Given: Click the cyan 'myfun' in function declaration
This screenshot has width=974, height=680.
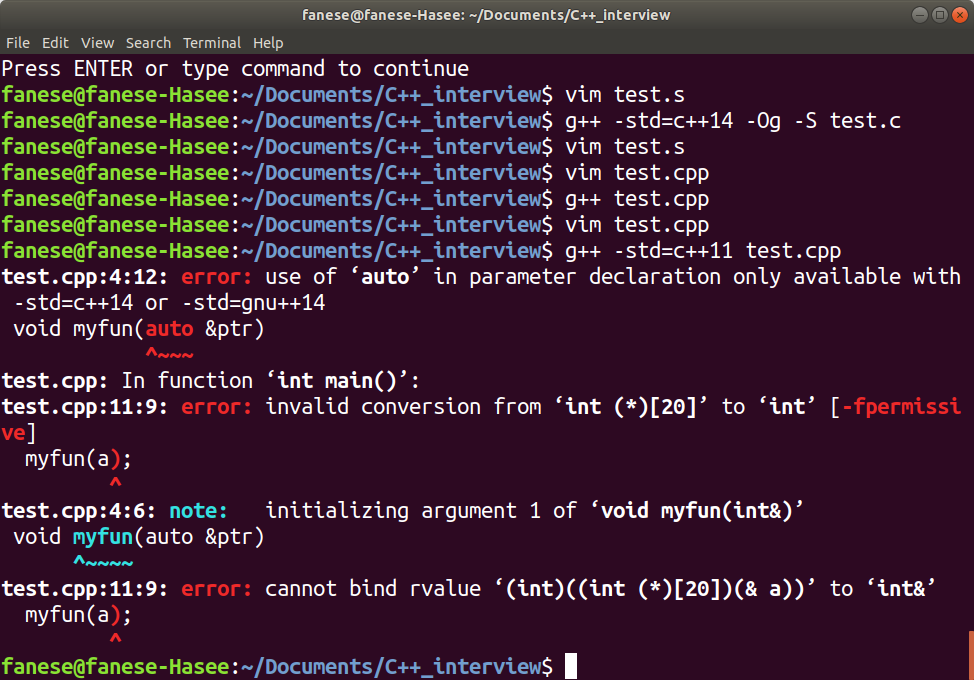Looking at the screenshot, I should point(103,537).
